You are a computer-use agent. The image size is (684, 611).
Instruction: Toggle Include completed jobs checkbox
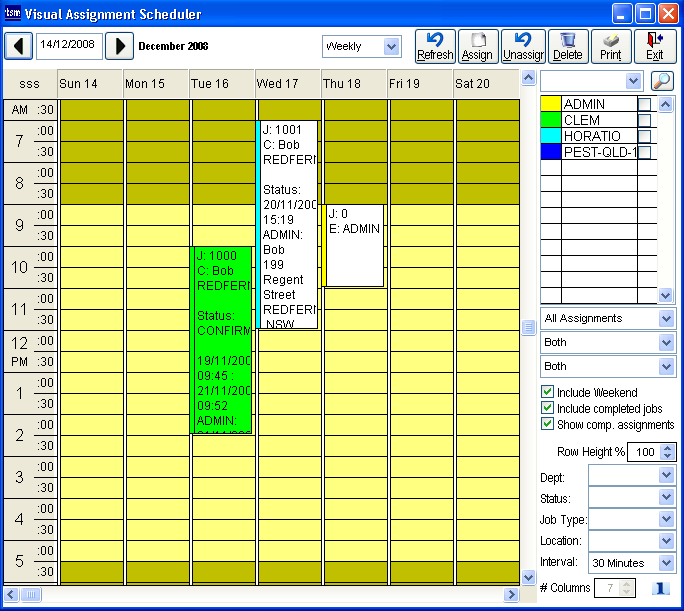[547, 408]
